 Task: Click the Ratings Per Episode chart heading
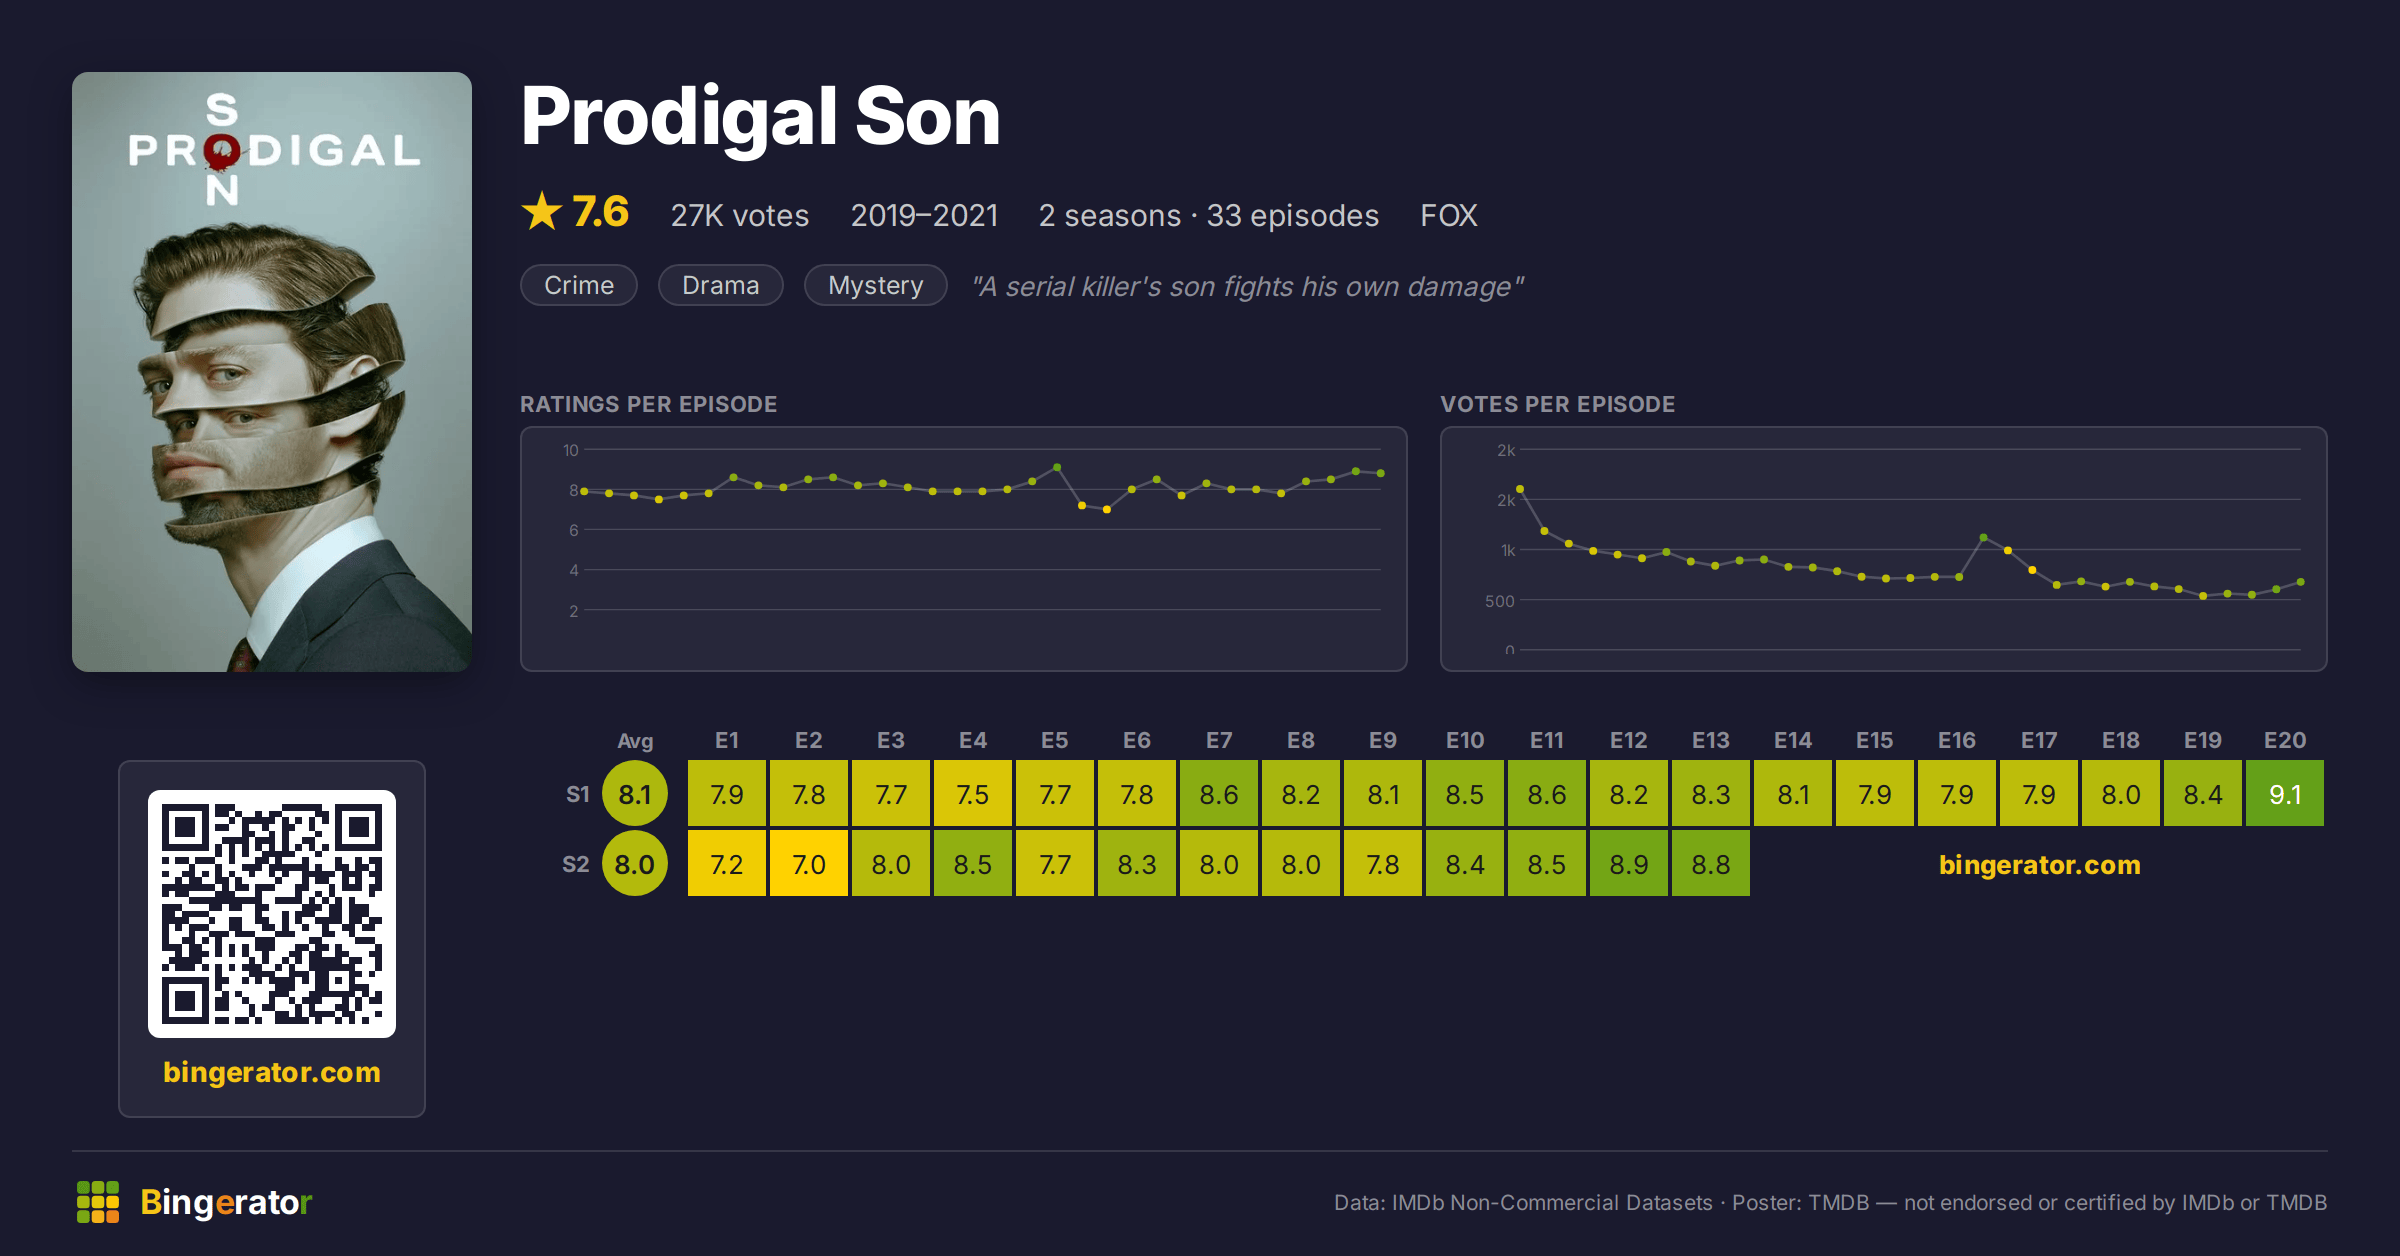(x=649, y=404)
